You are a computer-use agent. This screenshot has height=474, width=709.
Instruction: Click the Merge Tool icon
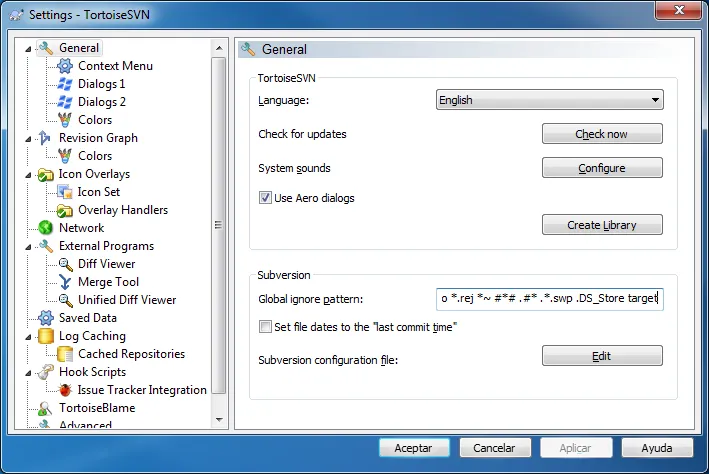[65, 282]
